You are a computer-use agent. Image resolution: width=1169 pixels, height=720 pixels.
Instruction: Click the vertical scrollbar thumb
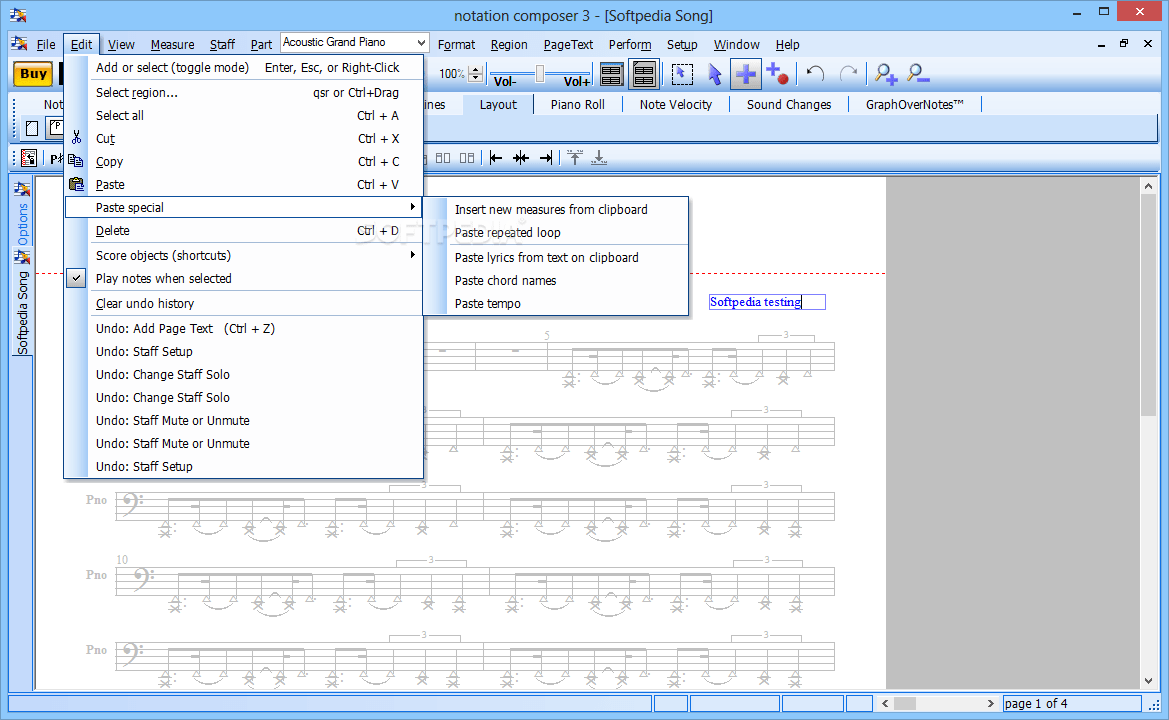tap(1148, 306)
